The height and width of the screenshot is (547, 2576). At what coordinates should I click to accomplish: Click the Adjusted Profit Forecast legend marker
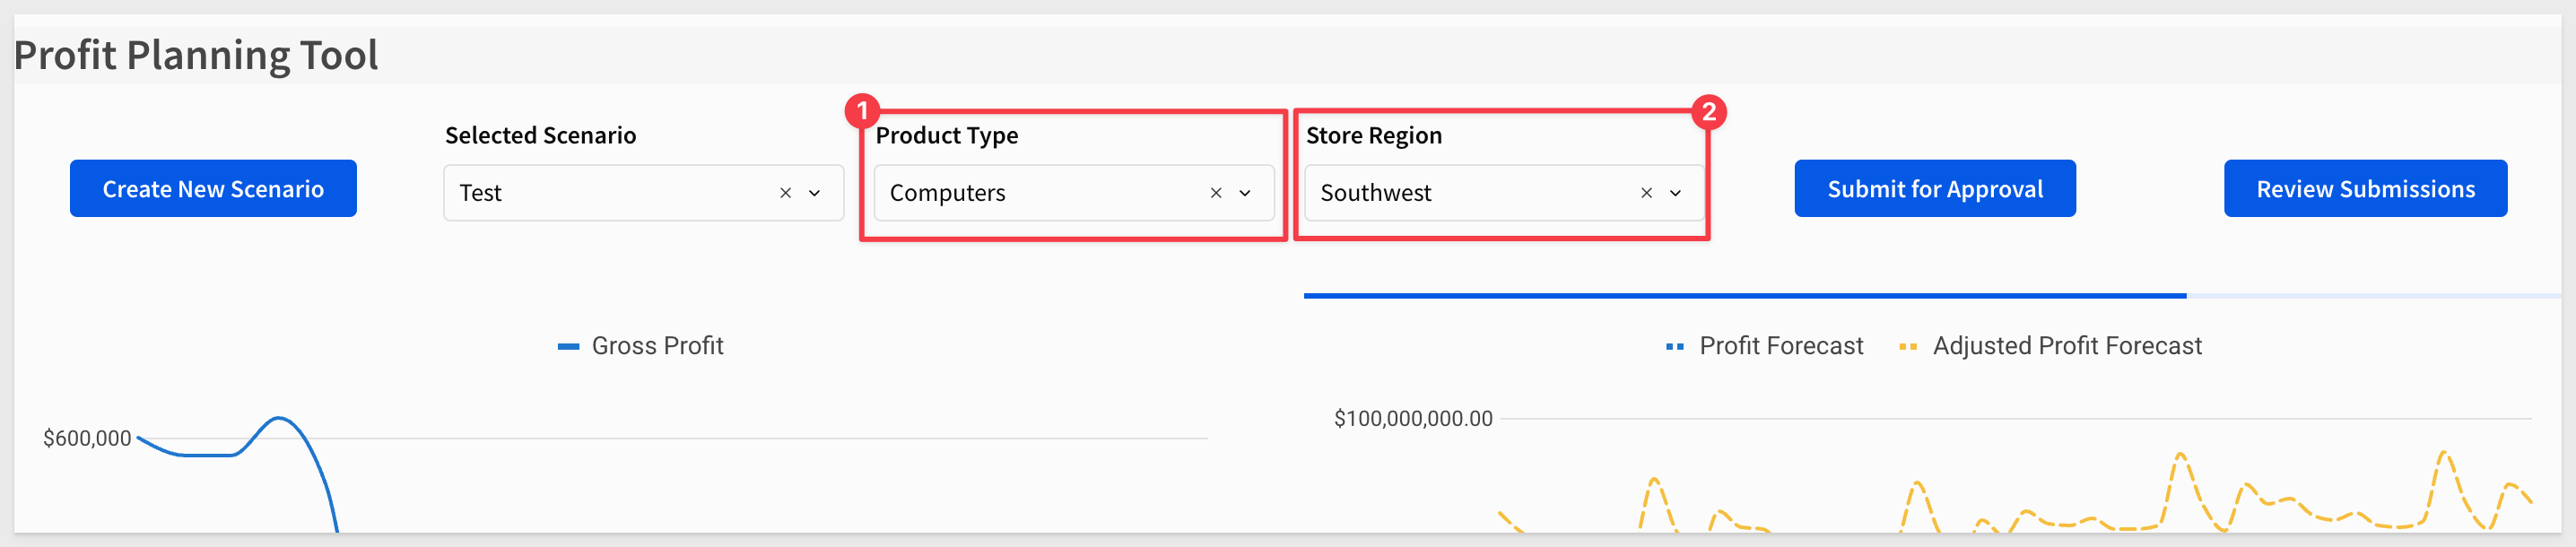coord(1908,346)
